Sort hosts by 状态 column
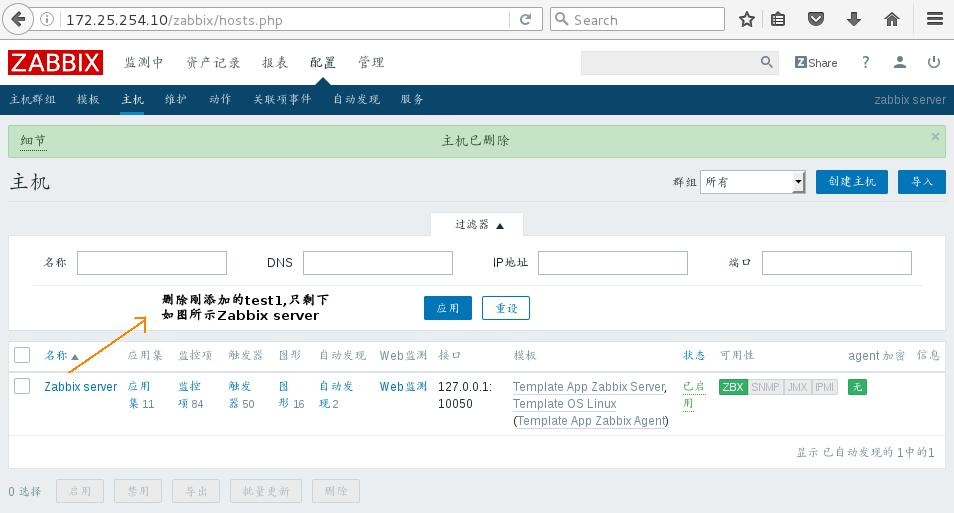 click(x=694, y=355)
